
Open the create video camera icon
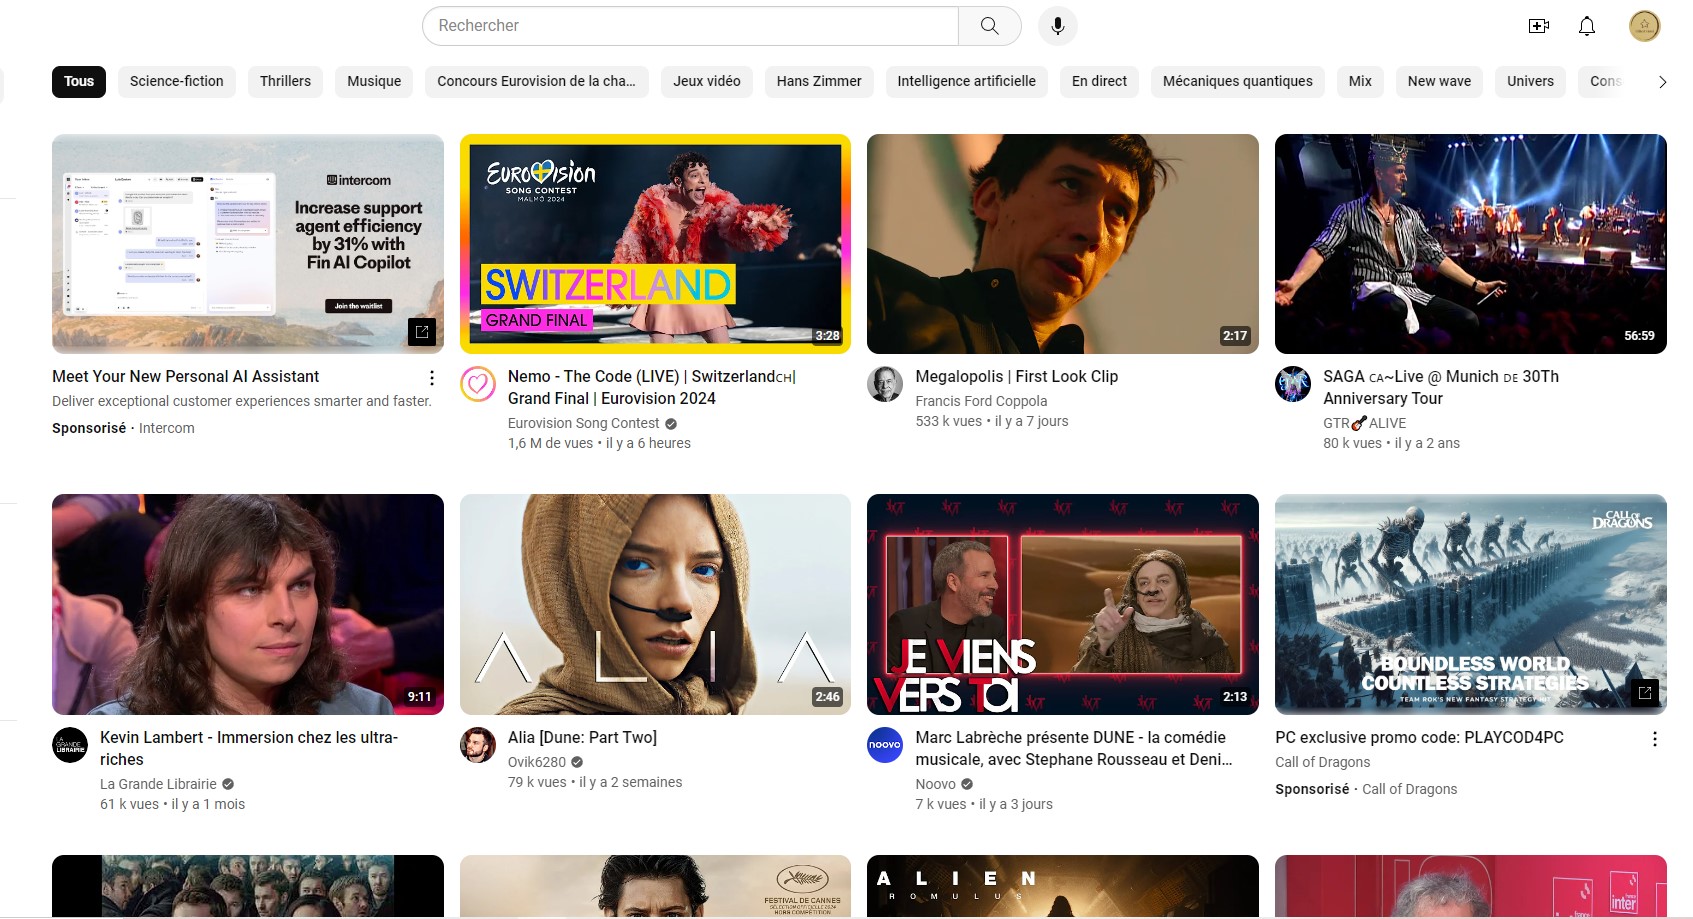point(1538,26)
